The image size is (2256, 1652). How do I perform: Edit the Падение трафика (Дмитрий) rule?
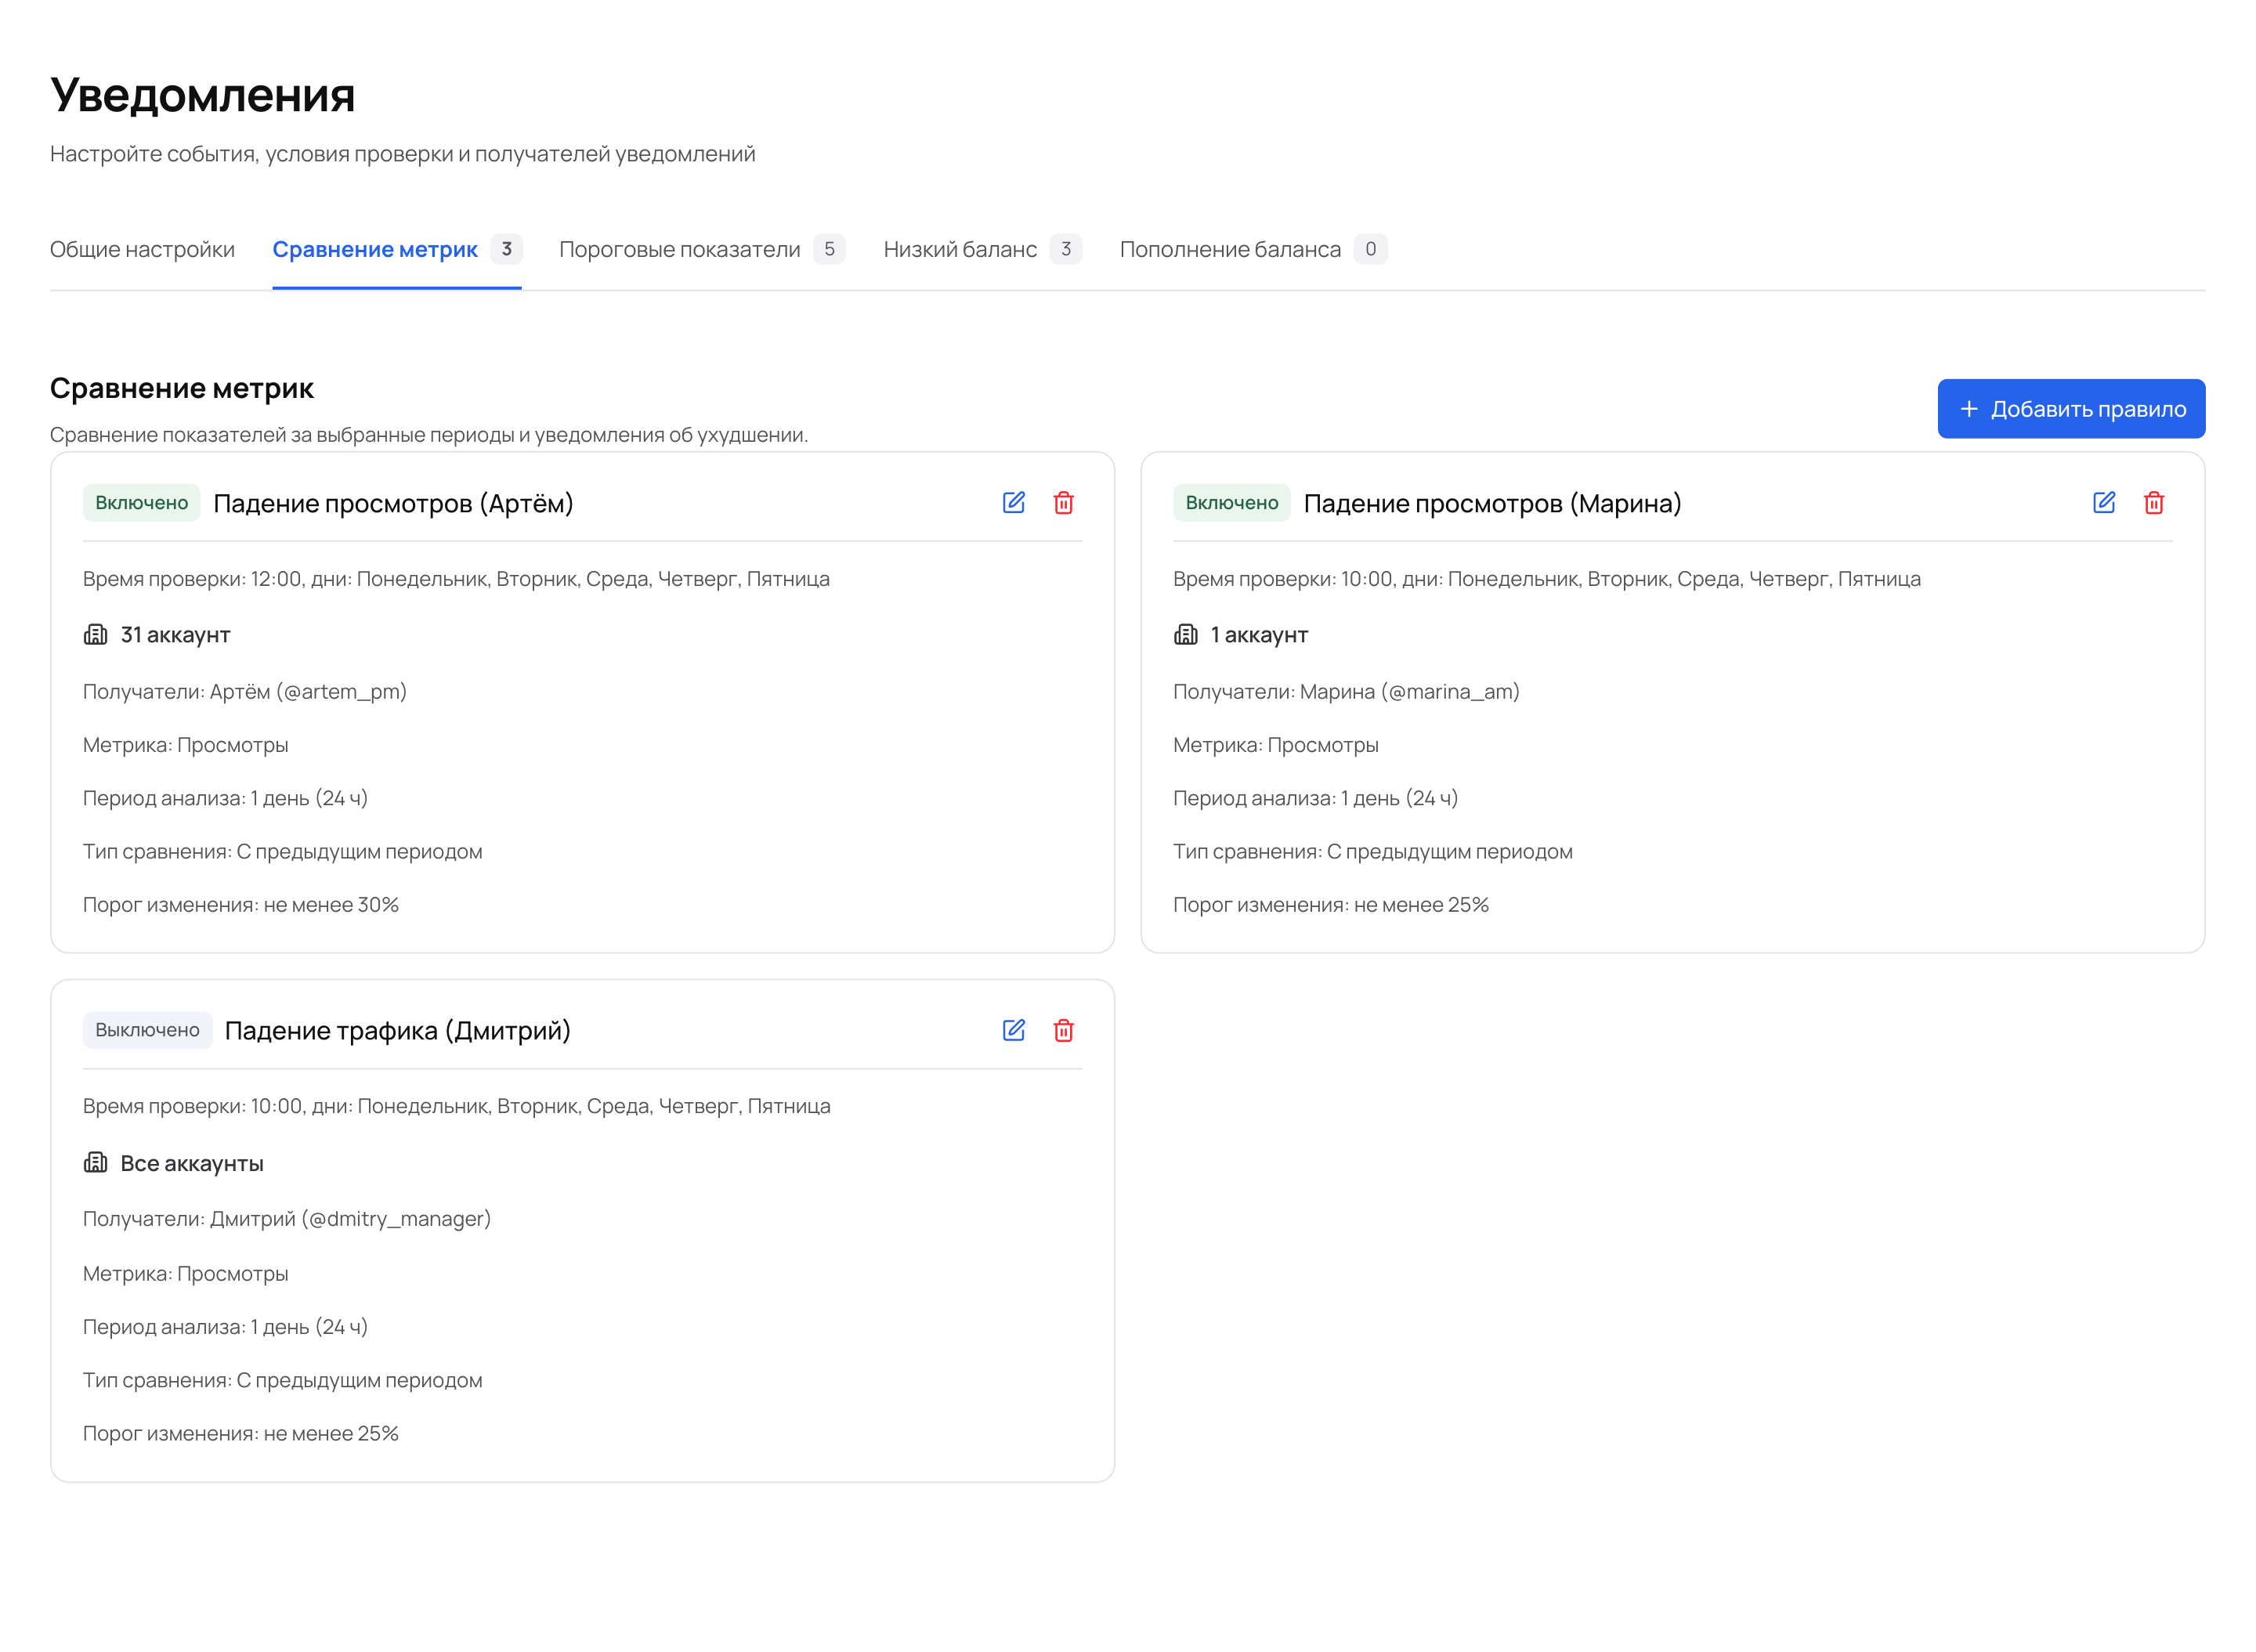click(1013, 1030)
